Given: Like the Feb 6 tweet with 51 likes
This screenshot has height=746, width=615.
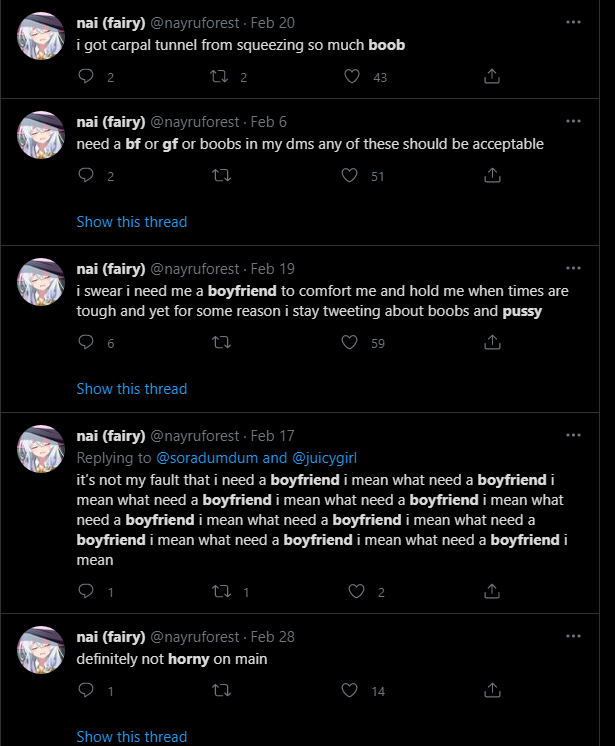Looking at the screenshot, I should point(350,176).
